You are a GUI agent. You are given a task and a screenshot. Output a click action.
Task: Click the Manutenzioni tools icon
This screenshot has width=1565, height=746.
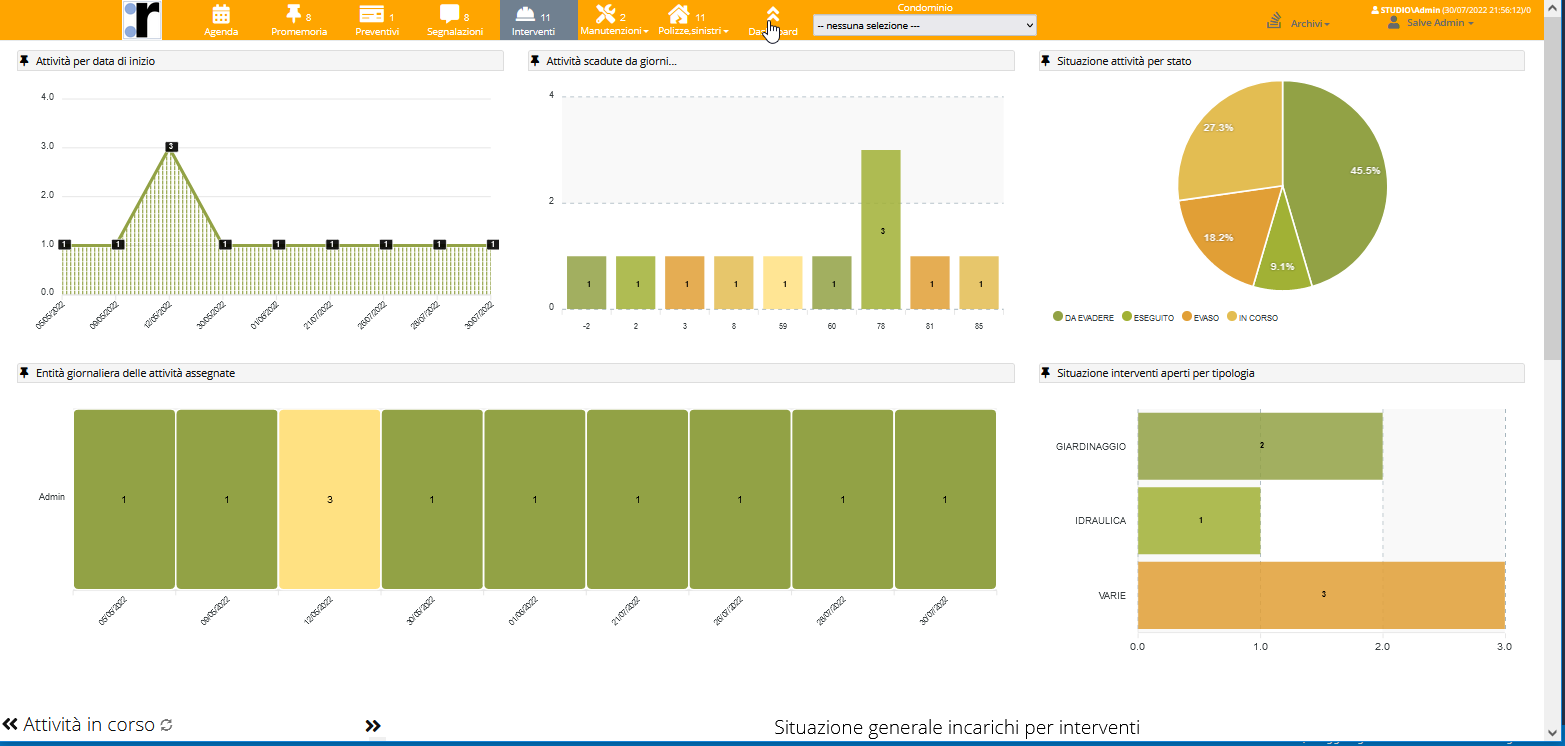pos(605,14)
